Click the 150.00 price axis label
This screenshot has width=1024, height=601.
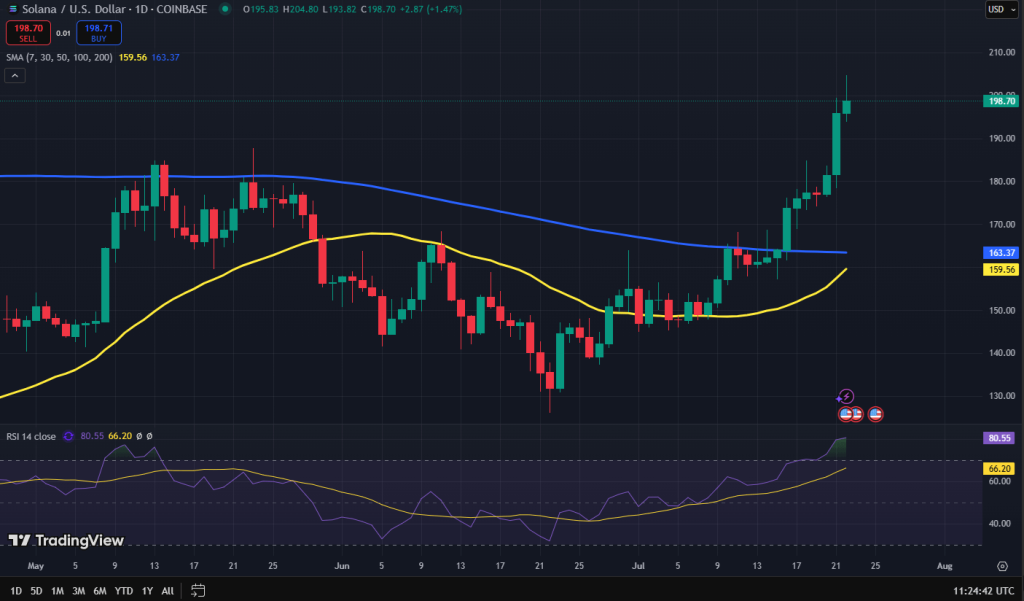click(1002, 310)
